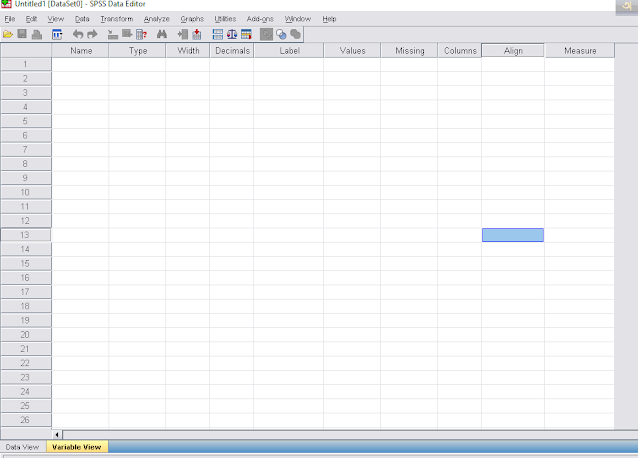638x458 pixels.
Task: Open the View menu
Action: tap(56, 19)
